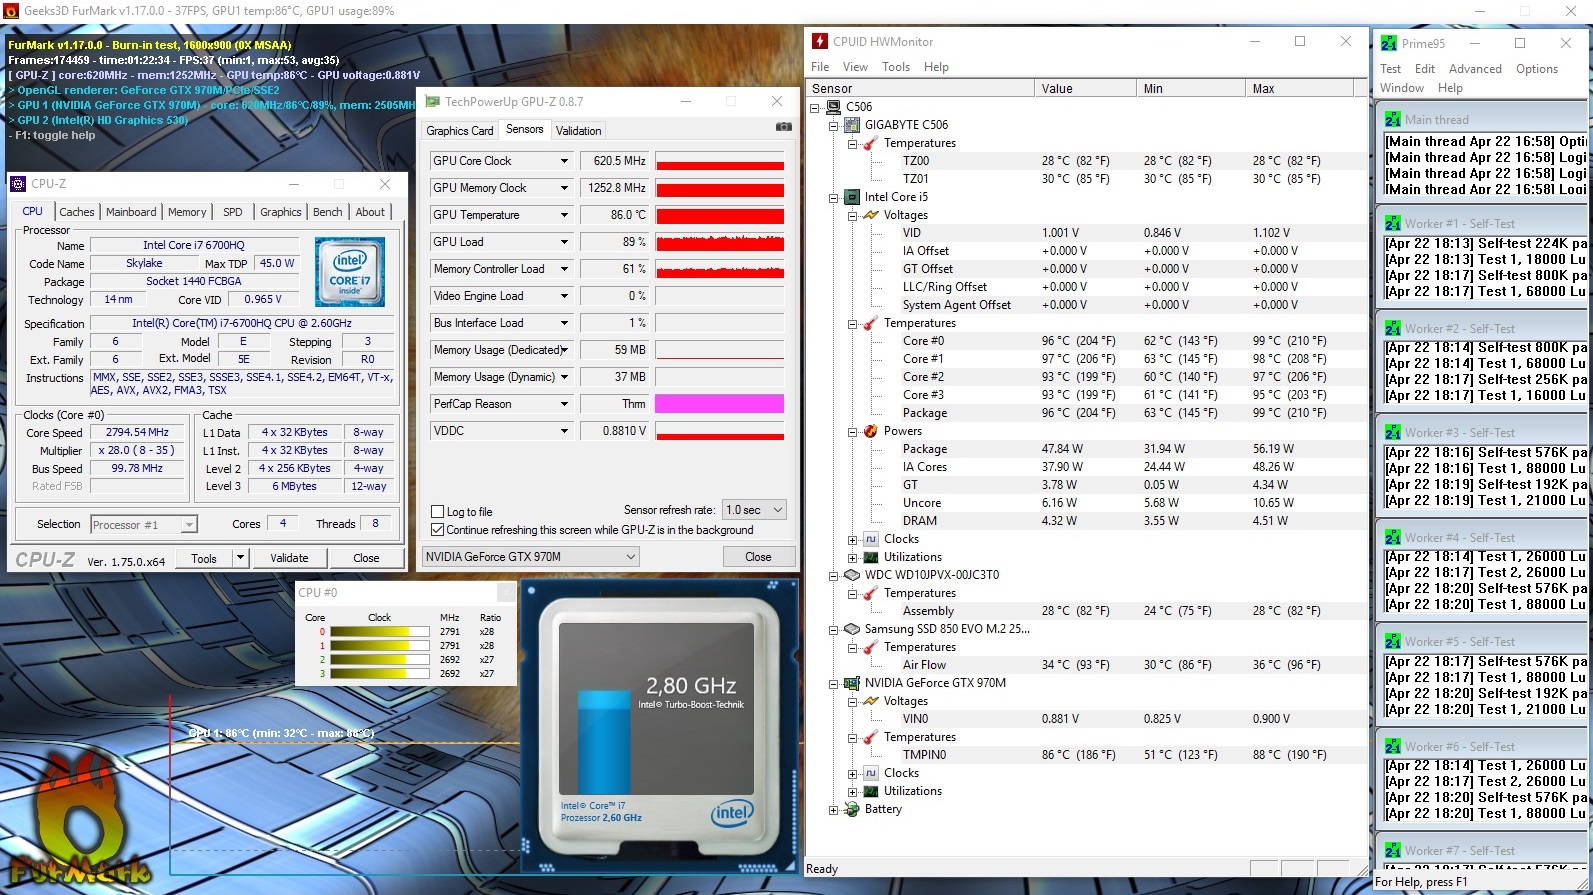The width and height of the screenshot is (1593, 895).
Task: Click the Core Speed value field in CPU-Z
Action: point(138,433)
